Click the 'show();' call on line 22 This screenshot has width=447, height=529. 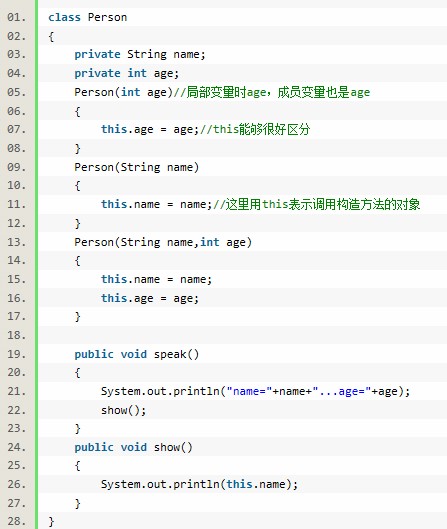point(123,411)
